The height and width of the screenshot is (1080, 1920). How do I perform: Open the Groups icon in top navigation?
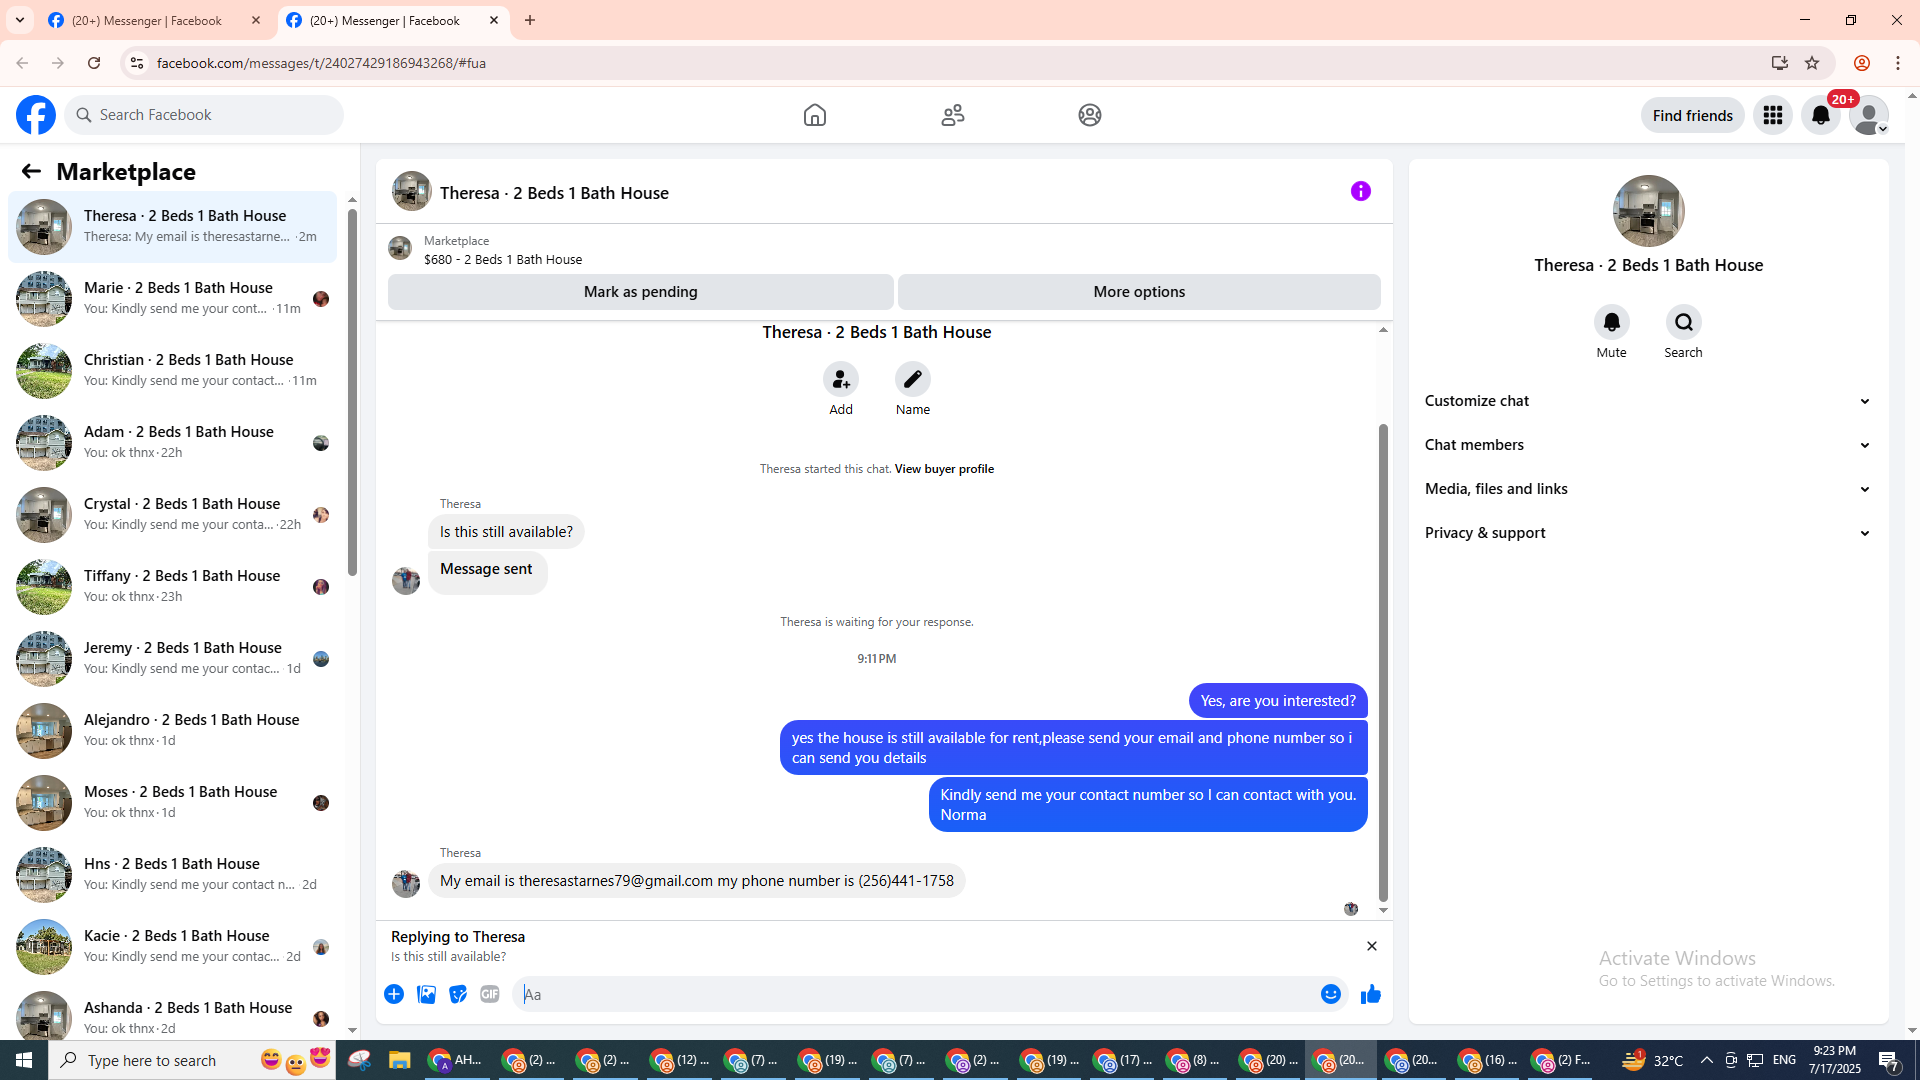click(x=1090, y=115)
